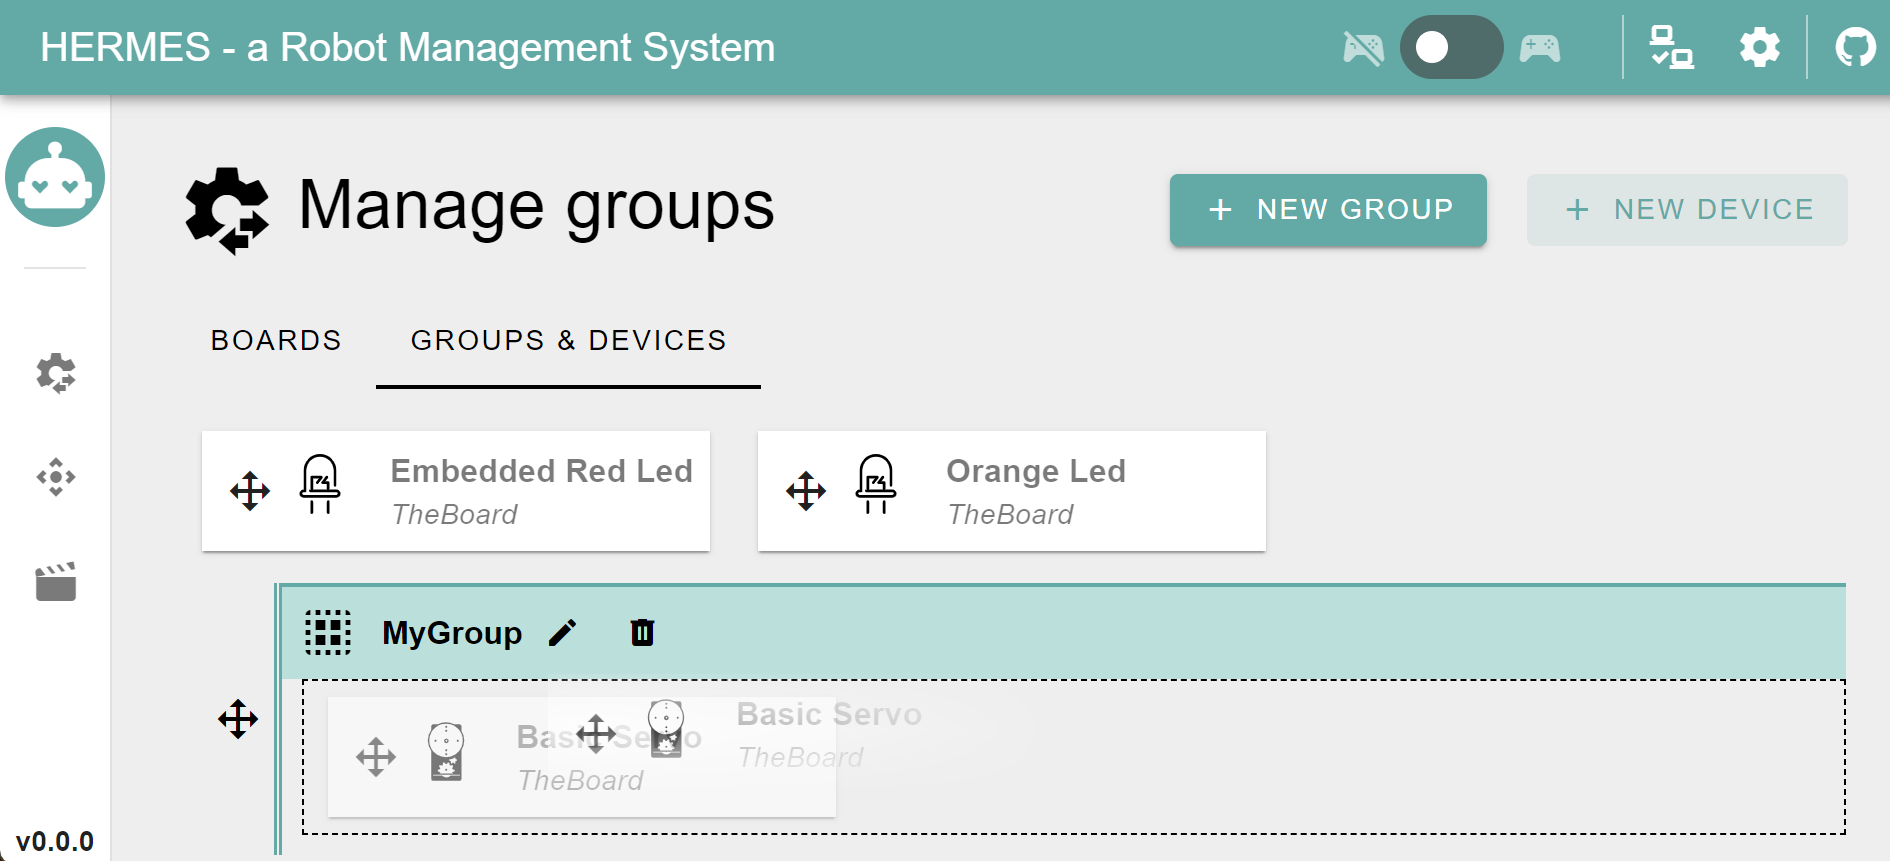The image size is (1890, 861).
Task: Click the MyGroup dotted grid icon
Action: [x=328, y=632]
